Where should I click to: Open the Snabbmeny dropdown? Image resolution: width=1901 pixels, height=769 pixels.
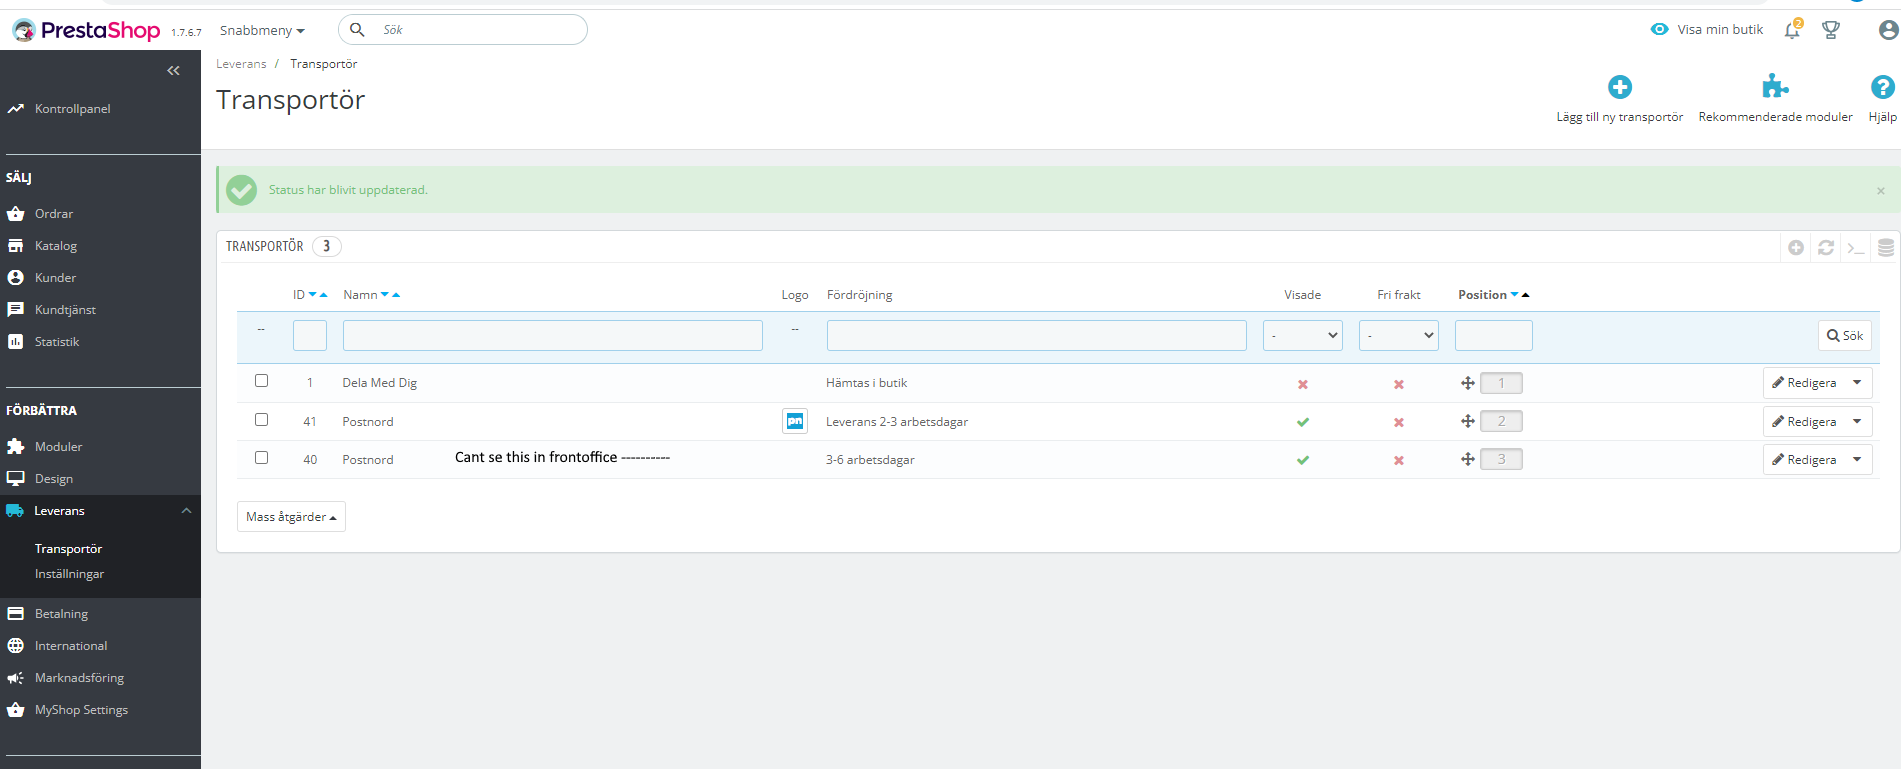click(262, 31)
